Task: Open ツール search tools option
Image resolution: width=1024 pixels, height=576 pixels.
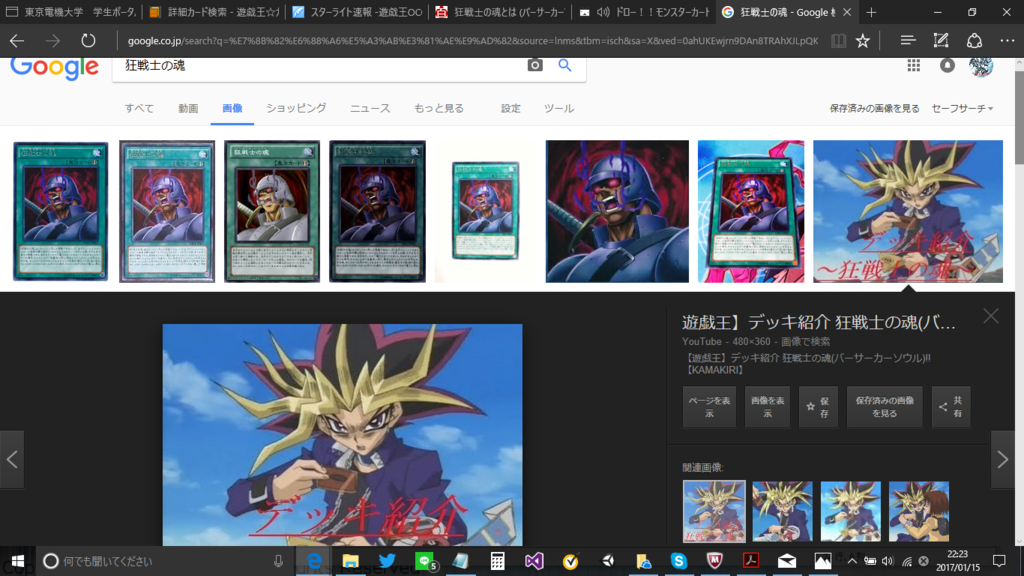Action: (x=559, y=108)
